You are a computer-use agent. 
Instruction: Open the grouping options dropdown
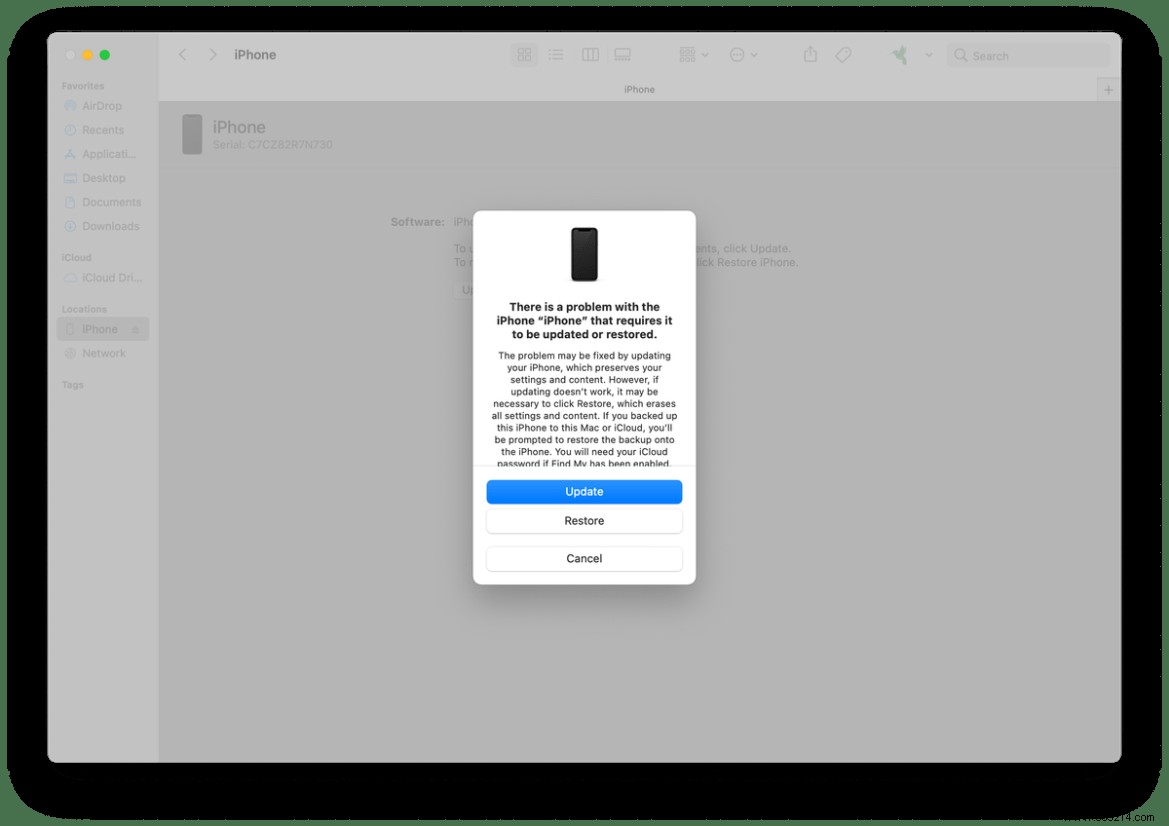coord(693,55)
